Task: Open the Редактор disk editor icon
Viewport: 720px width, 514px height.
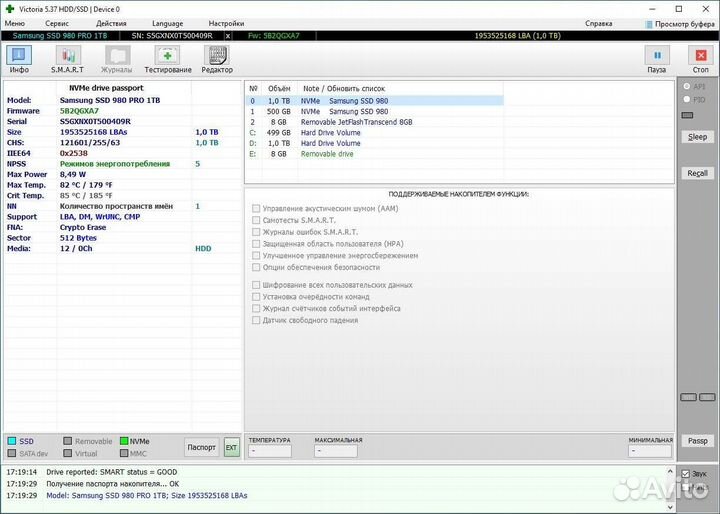Action: tap(216, 59)
